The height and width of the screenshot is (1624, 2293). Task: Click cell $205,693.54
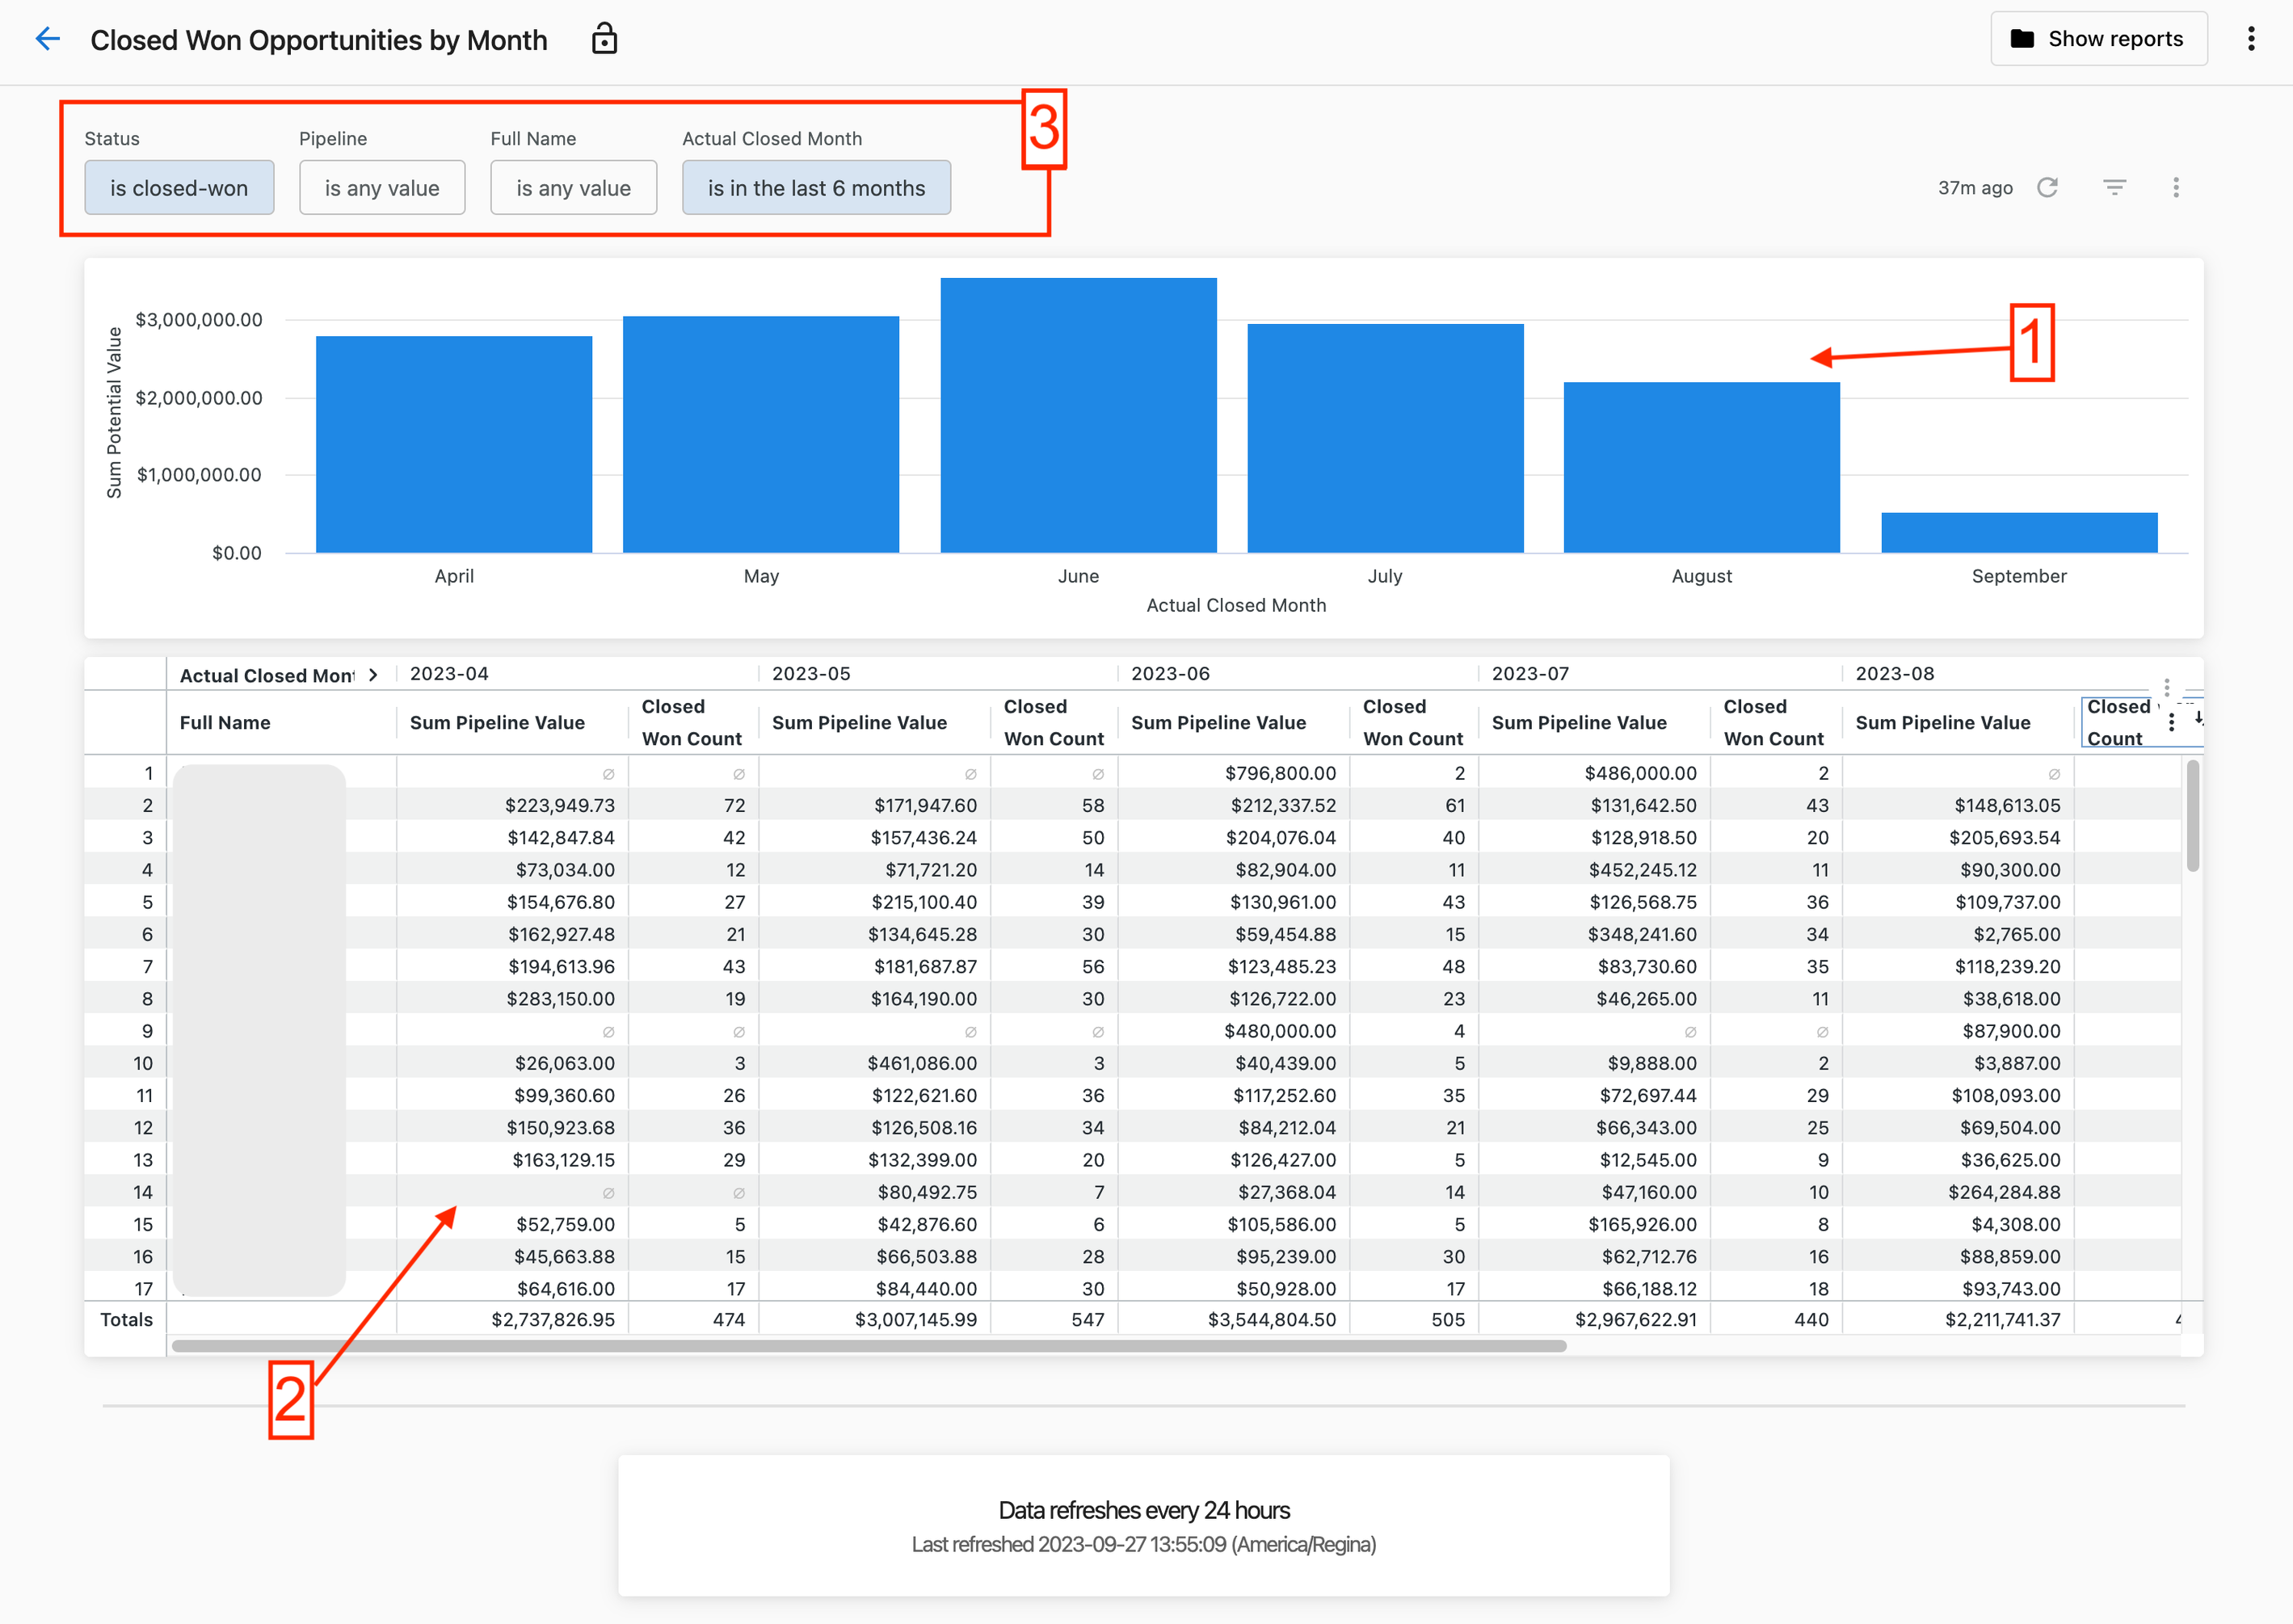point(2004,837)
